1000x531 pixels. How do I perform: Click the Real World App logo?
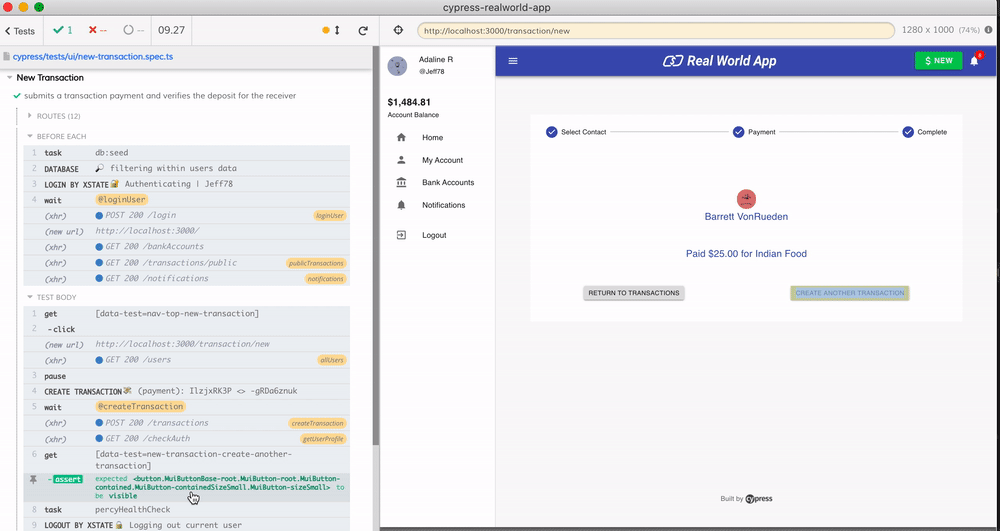coord(719,61)
